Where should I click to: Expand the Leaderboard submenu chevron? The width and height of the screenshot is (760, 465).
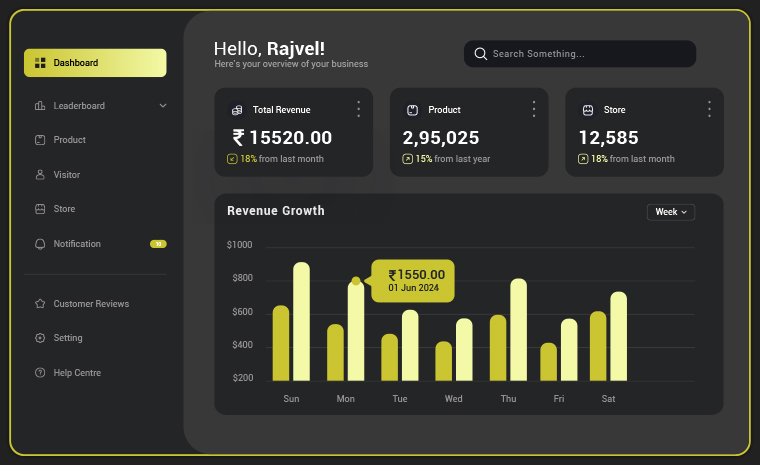(x=163, y=106)
